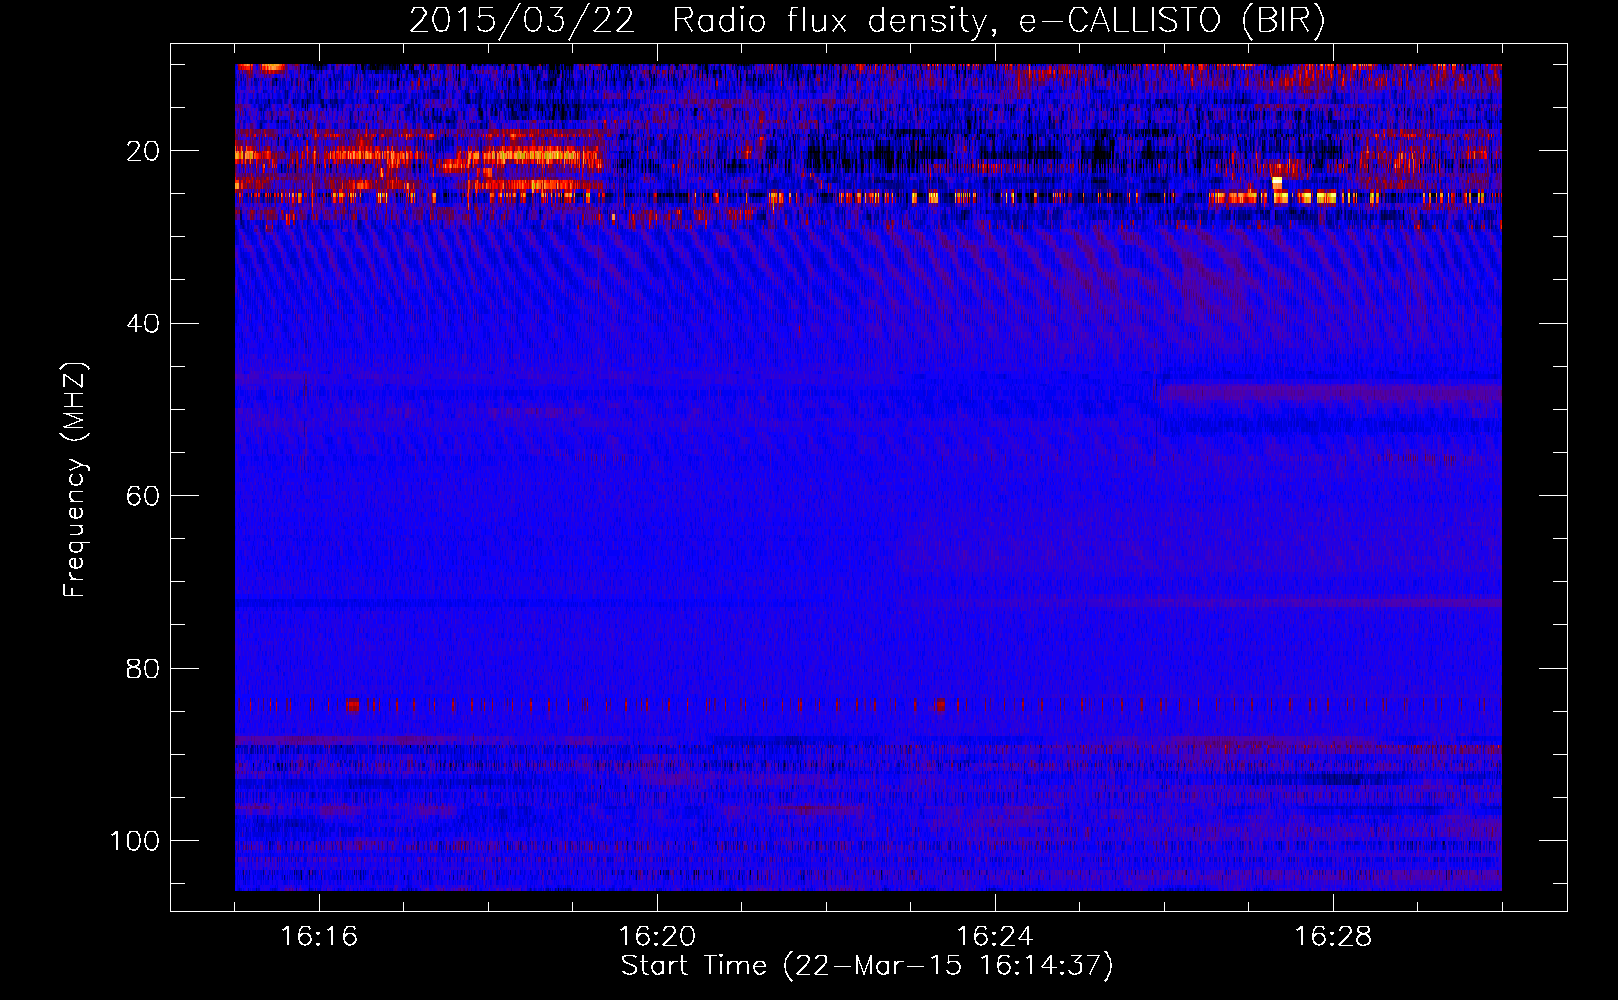Click the "Frequency (MHZ)" axis label
The image size is (1618, 1000).
[75, 480]
